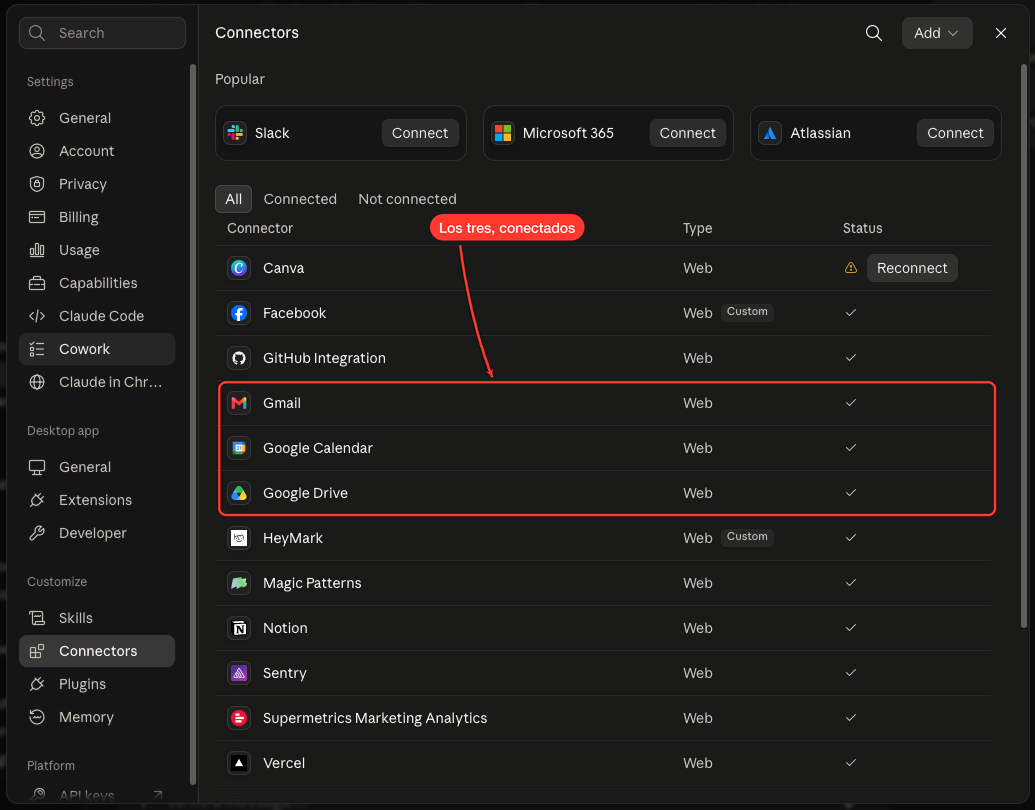Open the Memory page
Screen dimensions: 1035x810
pyautogui.click(x=97, y=718)
